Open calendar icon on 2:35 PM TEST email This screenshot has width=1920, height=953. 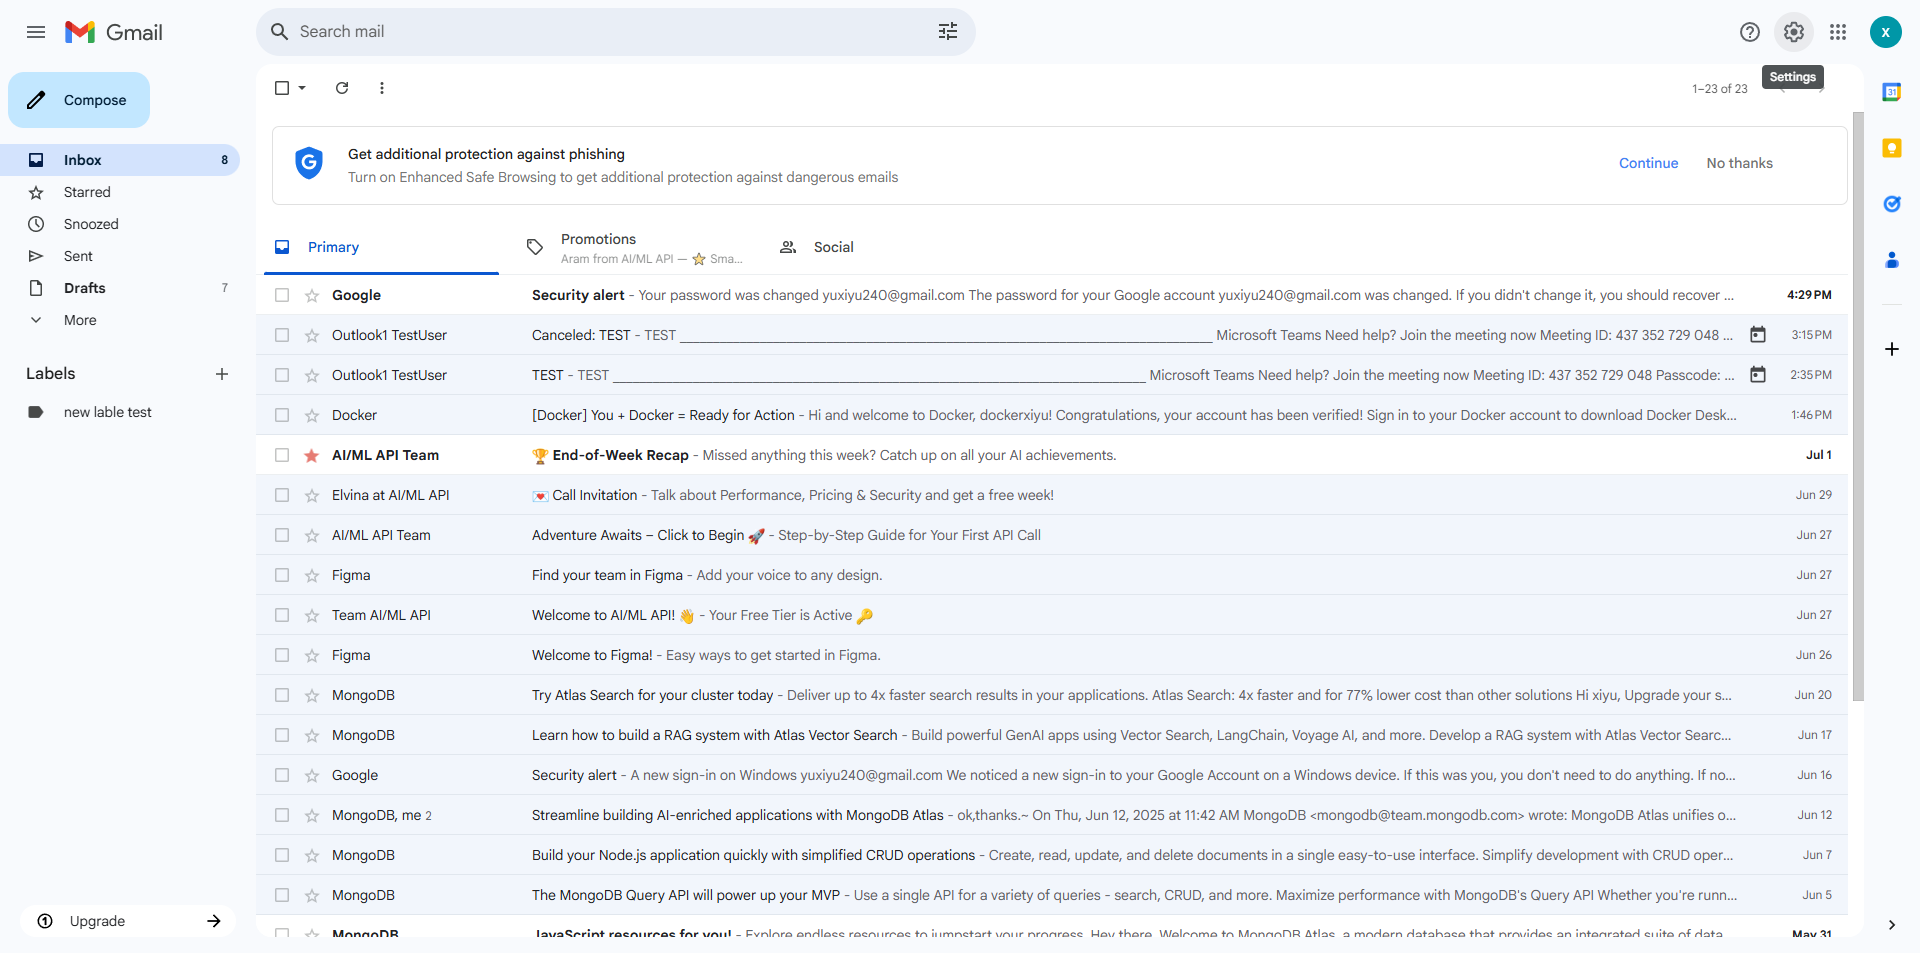pos(1758,375)
